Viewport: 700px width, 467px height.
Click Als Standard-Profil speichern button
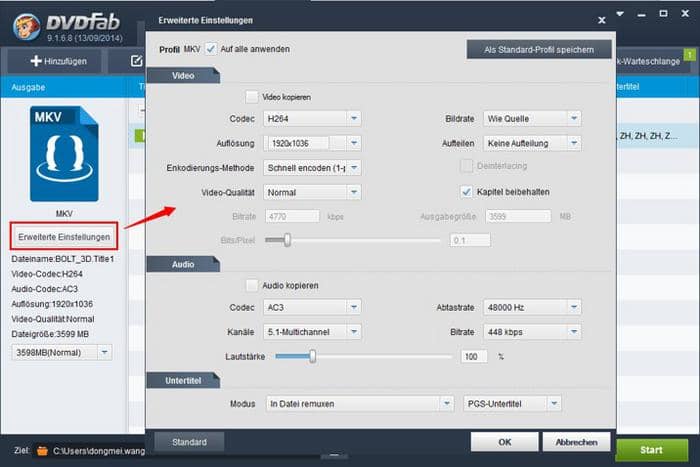pyautogui.click(x=539, y=50)
